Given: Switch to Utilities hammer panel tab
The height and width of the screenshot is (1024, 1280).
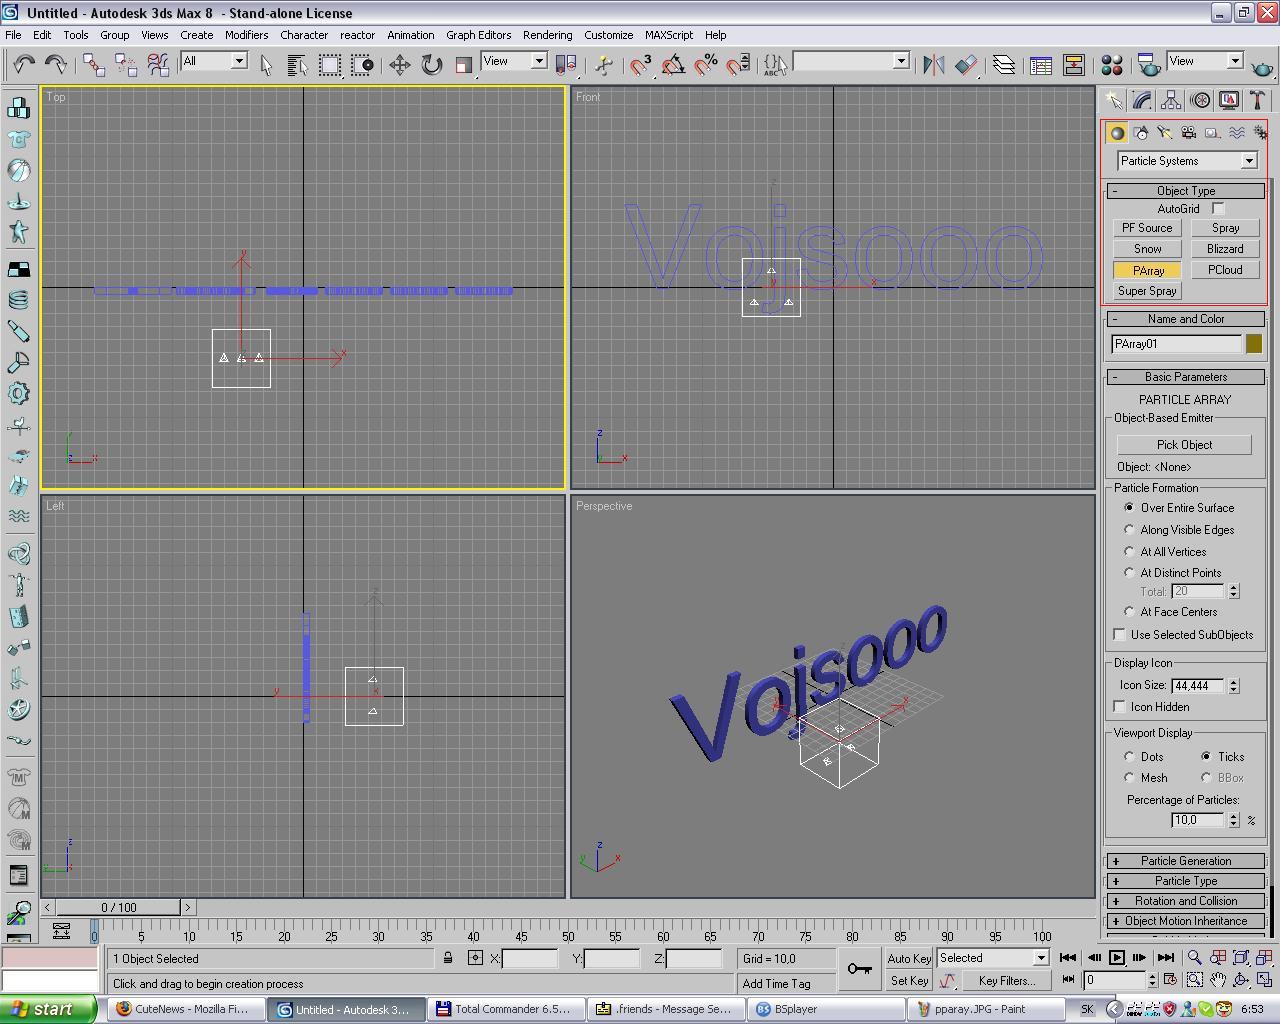Looking at the screenshot, I should point(1257,100).
